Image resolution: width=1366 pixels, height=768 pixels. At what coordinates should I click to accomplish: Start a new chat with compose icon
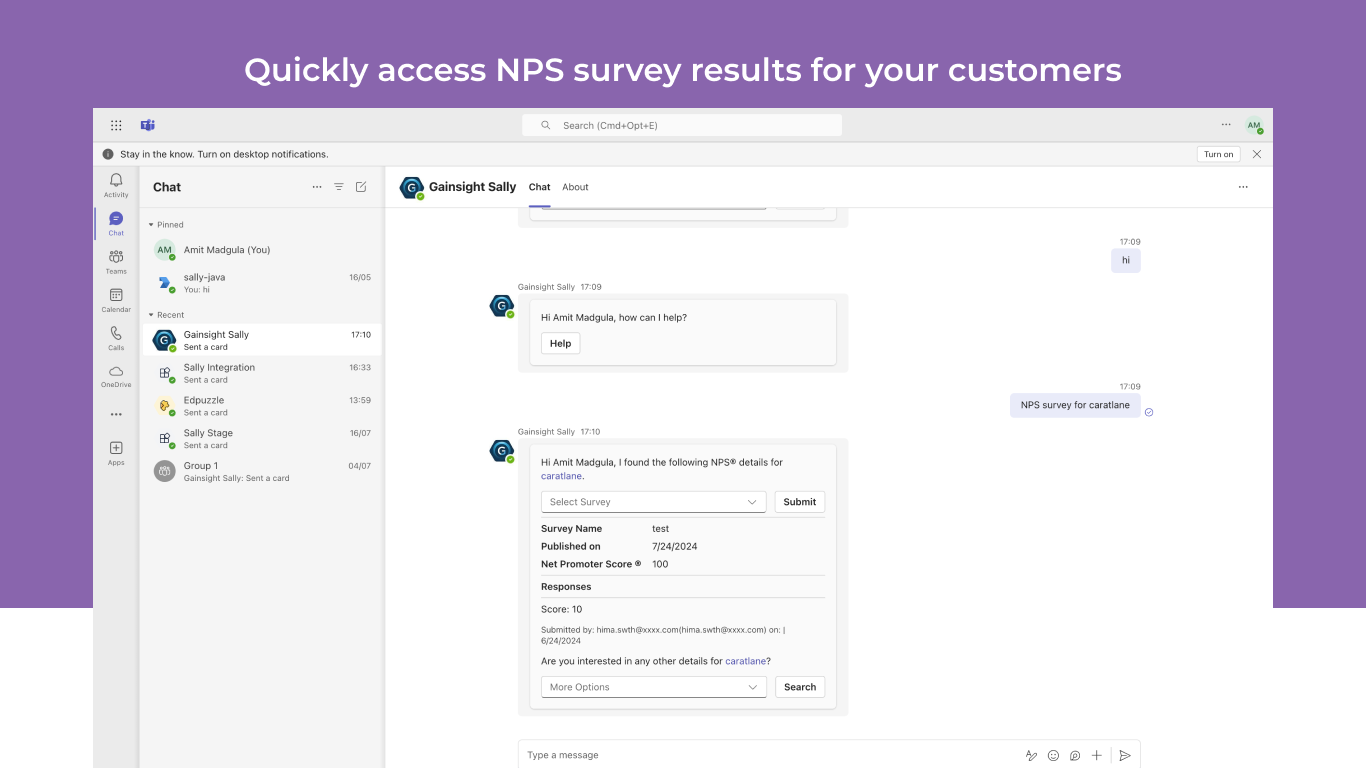tap(361, 187)
